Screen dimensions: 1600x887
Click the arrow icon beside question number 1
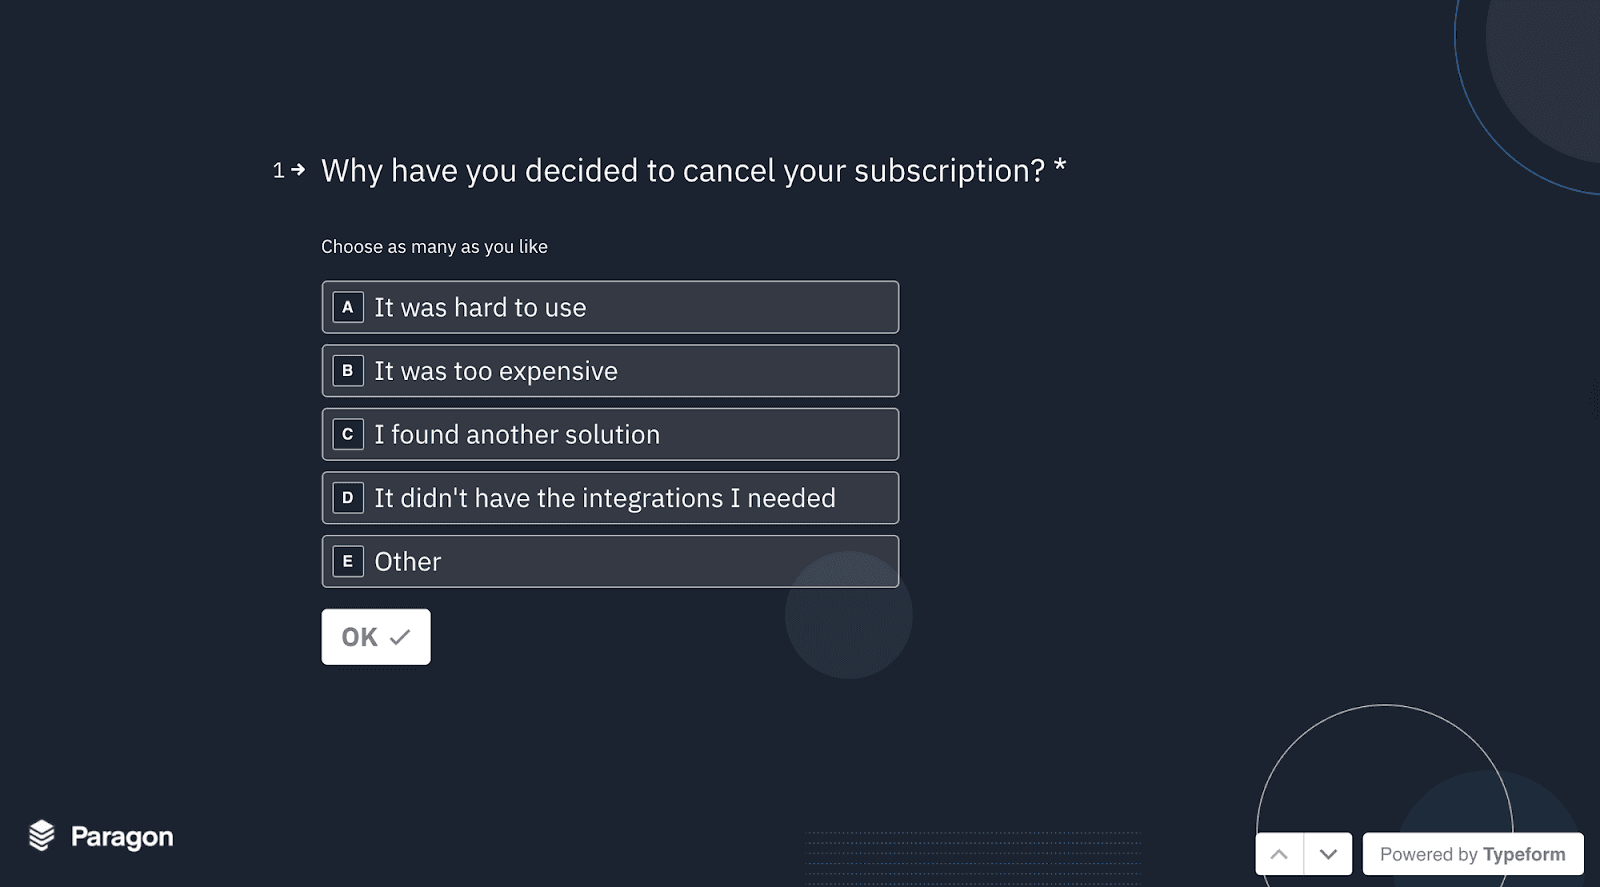pyautogui.click(x=298, y=170)
